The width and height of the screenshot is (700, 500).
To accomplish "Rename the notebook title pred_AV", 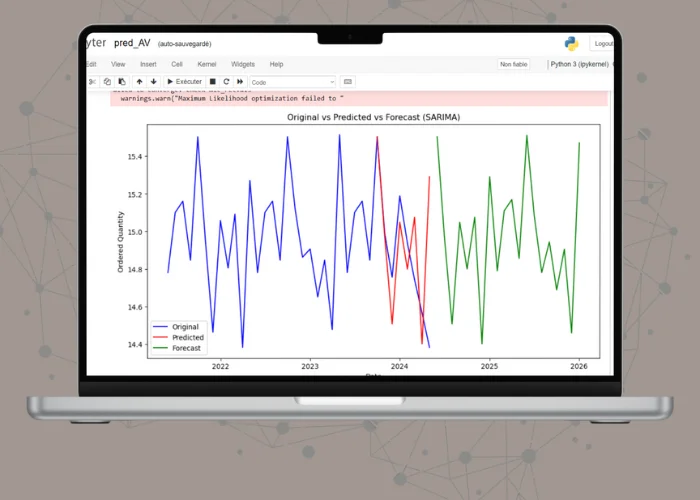I will click(x=131, y=44).
